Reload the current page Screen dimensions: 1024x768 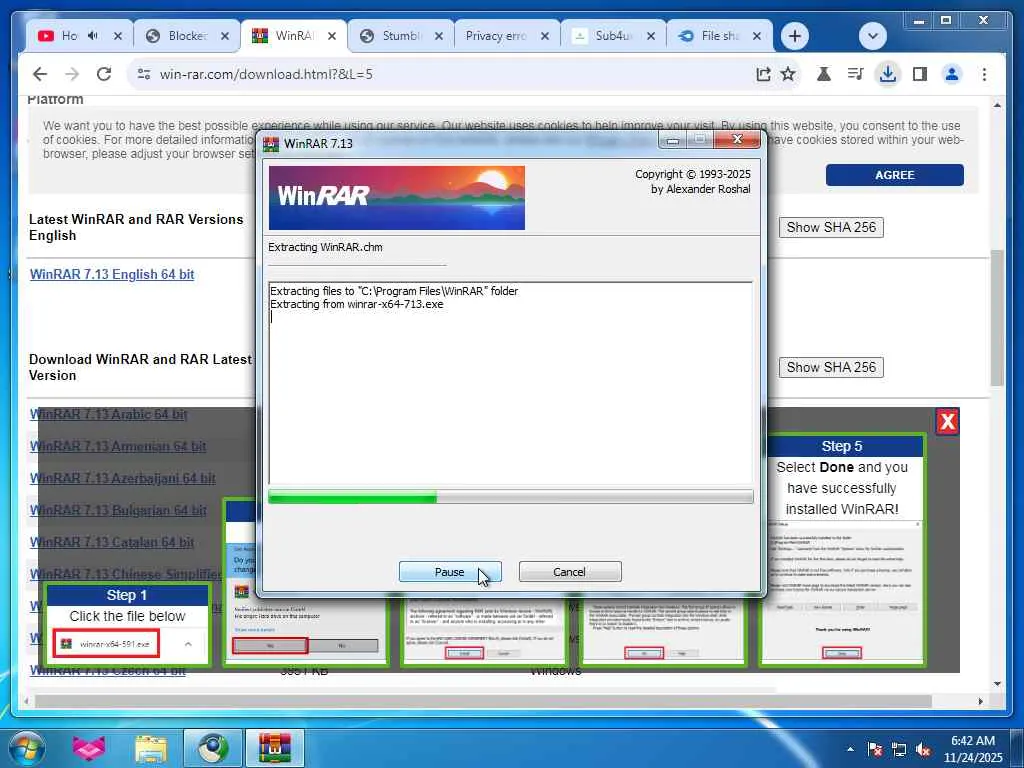(104, 74)
